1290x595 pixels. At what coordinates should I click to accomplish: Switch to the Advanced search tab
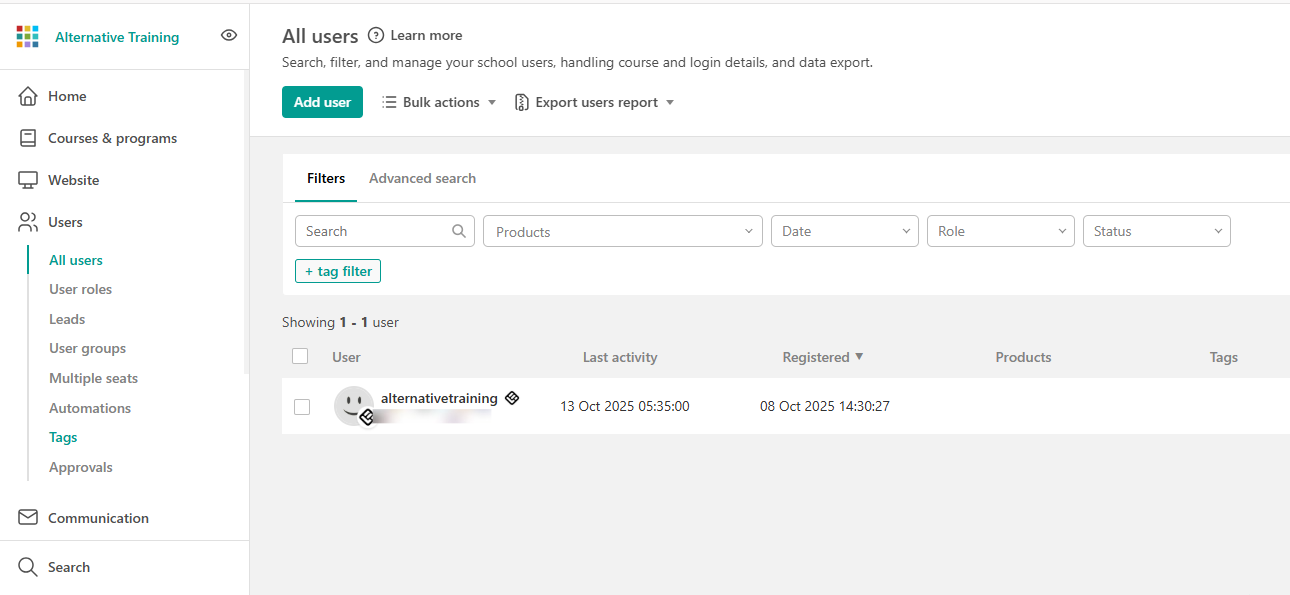click(x=422, y=178)
